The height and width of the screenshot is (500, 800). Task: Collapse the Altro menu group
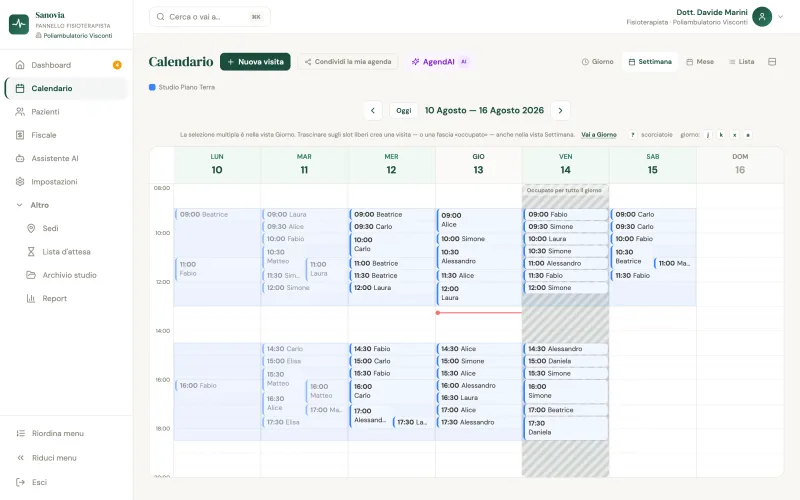tap(66, 205)
